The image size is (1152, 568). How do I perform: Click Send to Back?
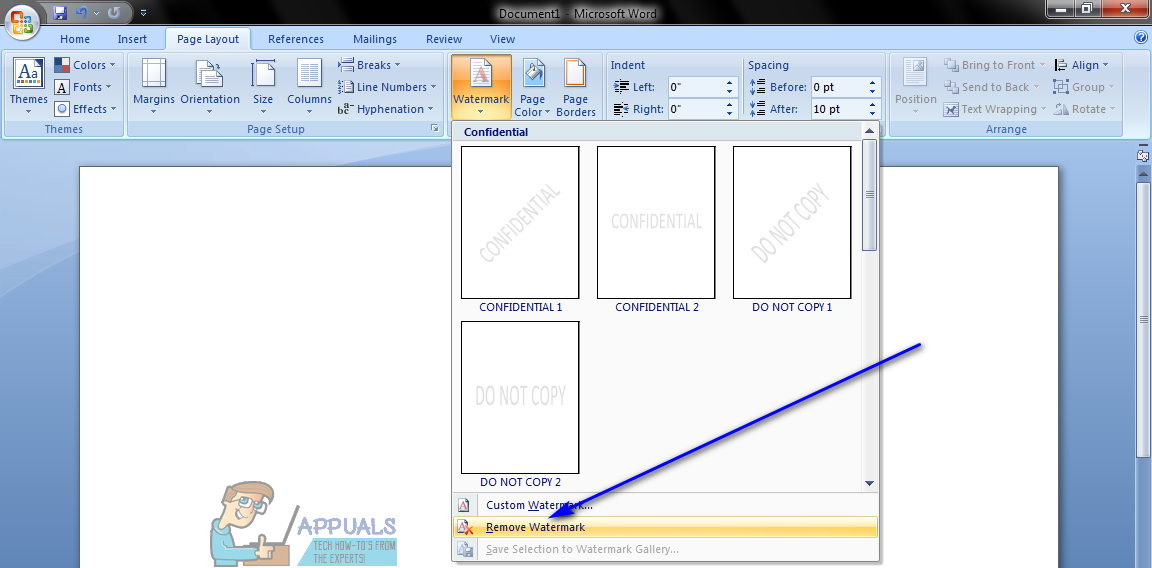(x=992, y=87)
